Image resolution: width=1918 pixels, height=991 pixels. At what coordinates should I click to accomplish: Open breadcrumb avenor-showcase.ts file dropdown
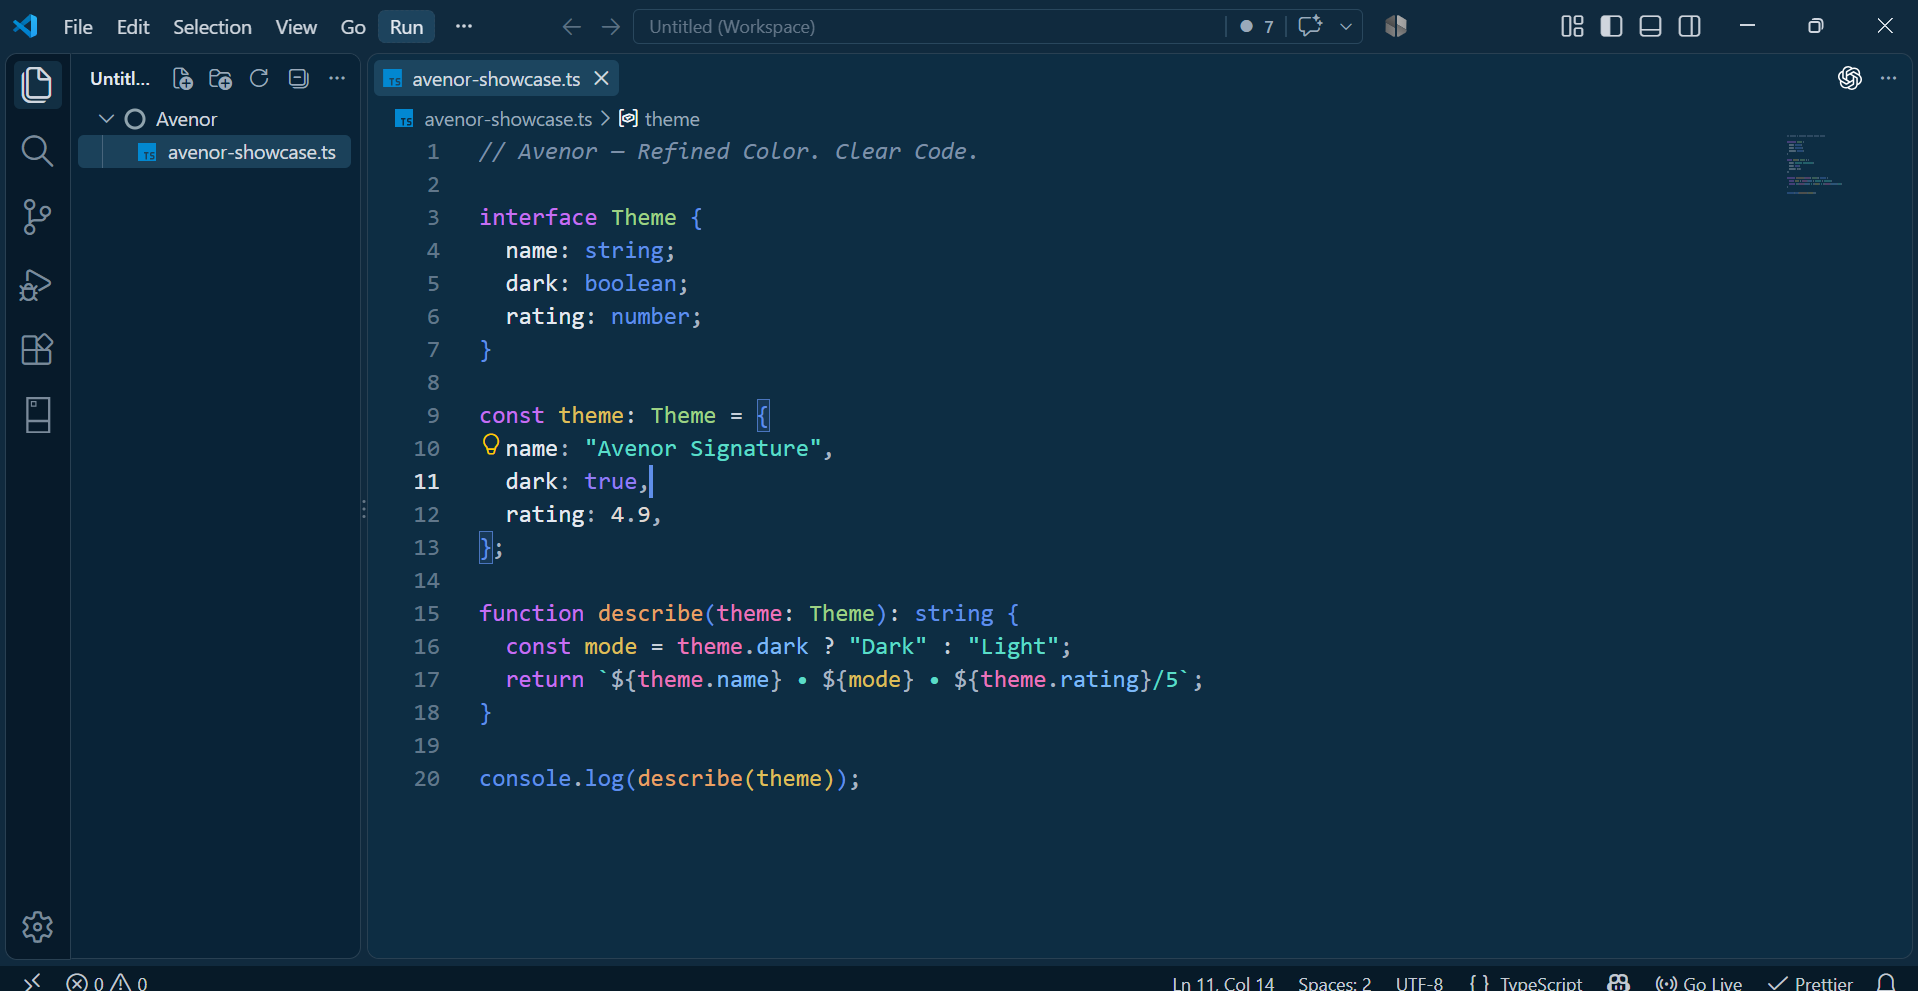pos(494,119)
